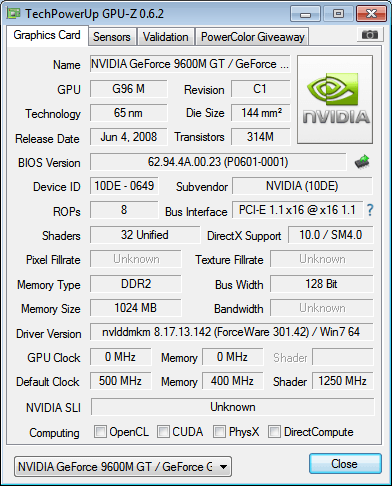Click the Default Clock field 500 MHz
The height and width of the screenshot is (486, 392).
coord(120,381)
